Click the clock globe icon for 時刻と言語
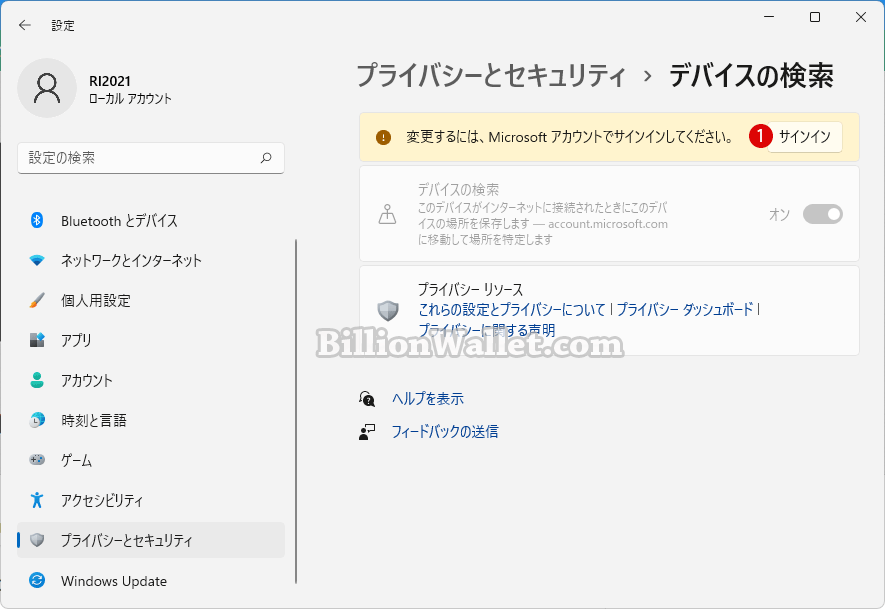This screenshot has height=609, width=885. [37, 420]
